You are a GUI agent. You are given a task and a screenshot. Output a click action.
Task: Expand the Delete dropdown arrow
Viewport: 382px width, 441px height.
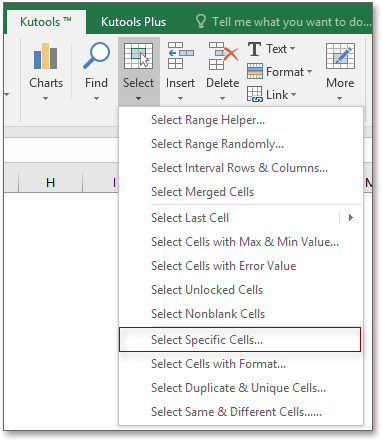(x=222, y=99)
